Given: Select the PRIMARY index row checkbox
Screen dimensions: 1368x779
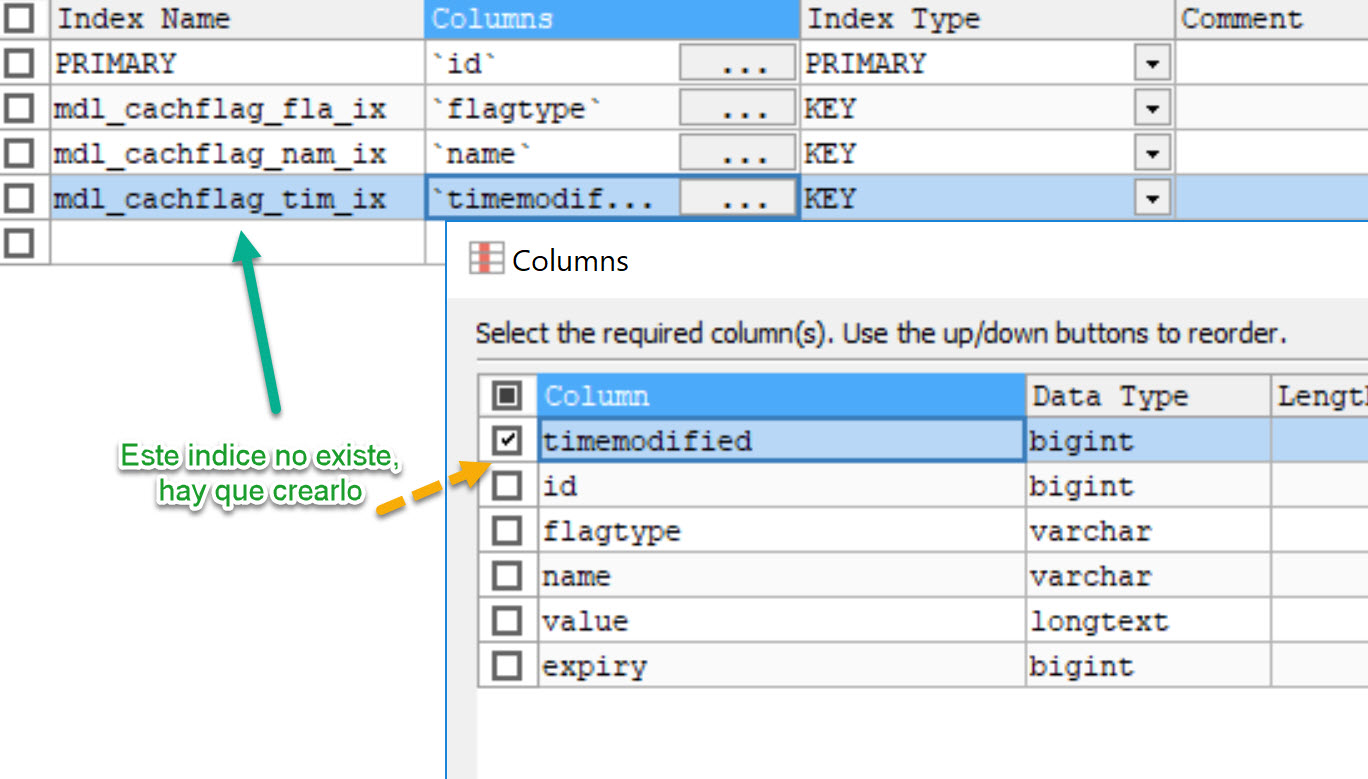Looking at the screenshot, I should point(19,62).
